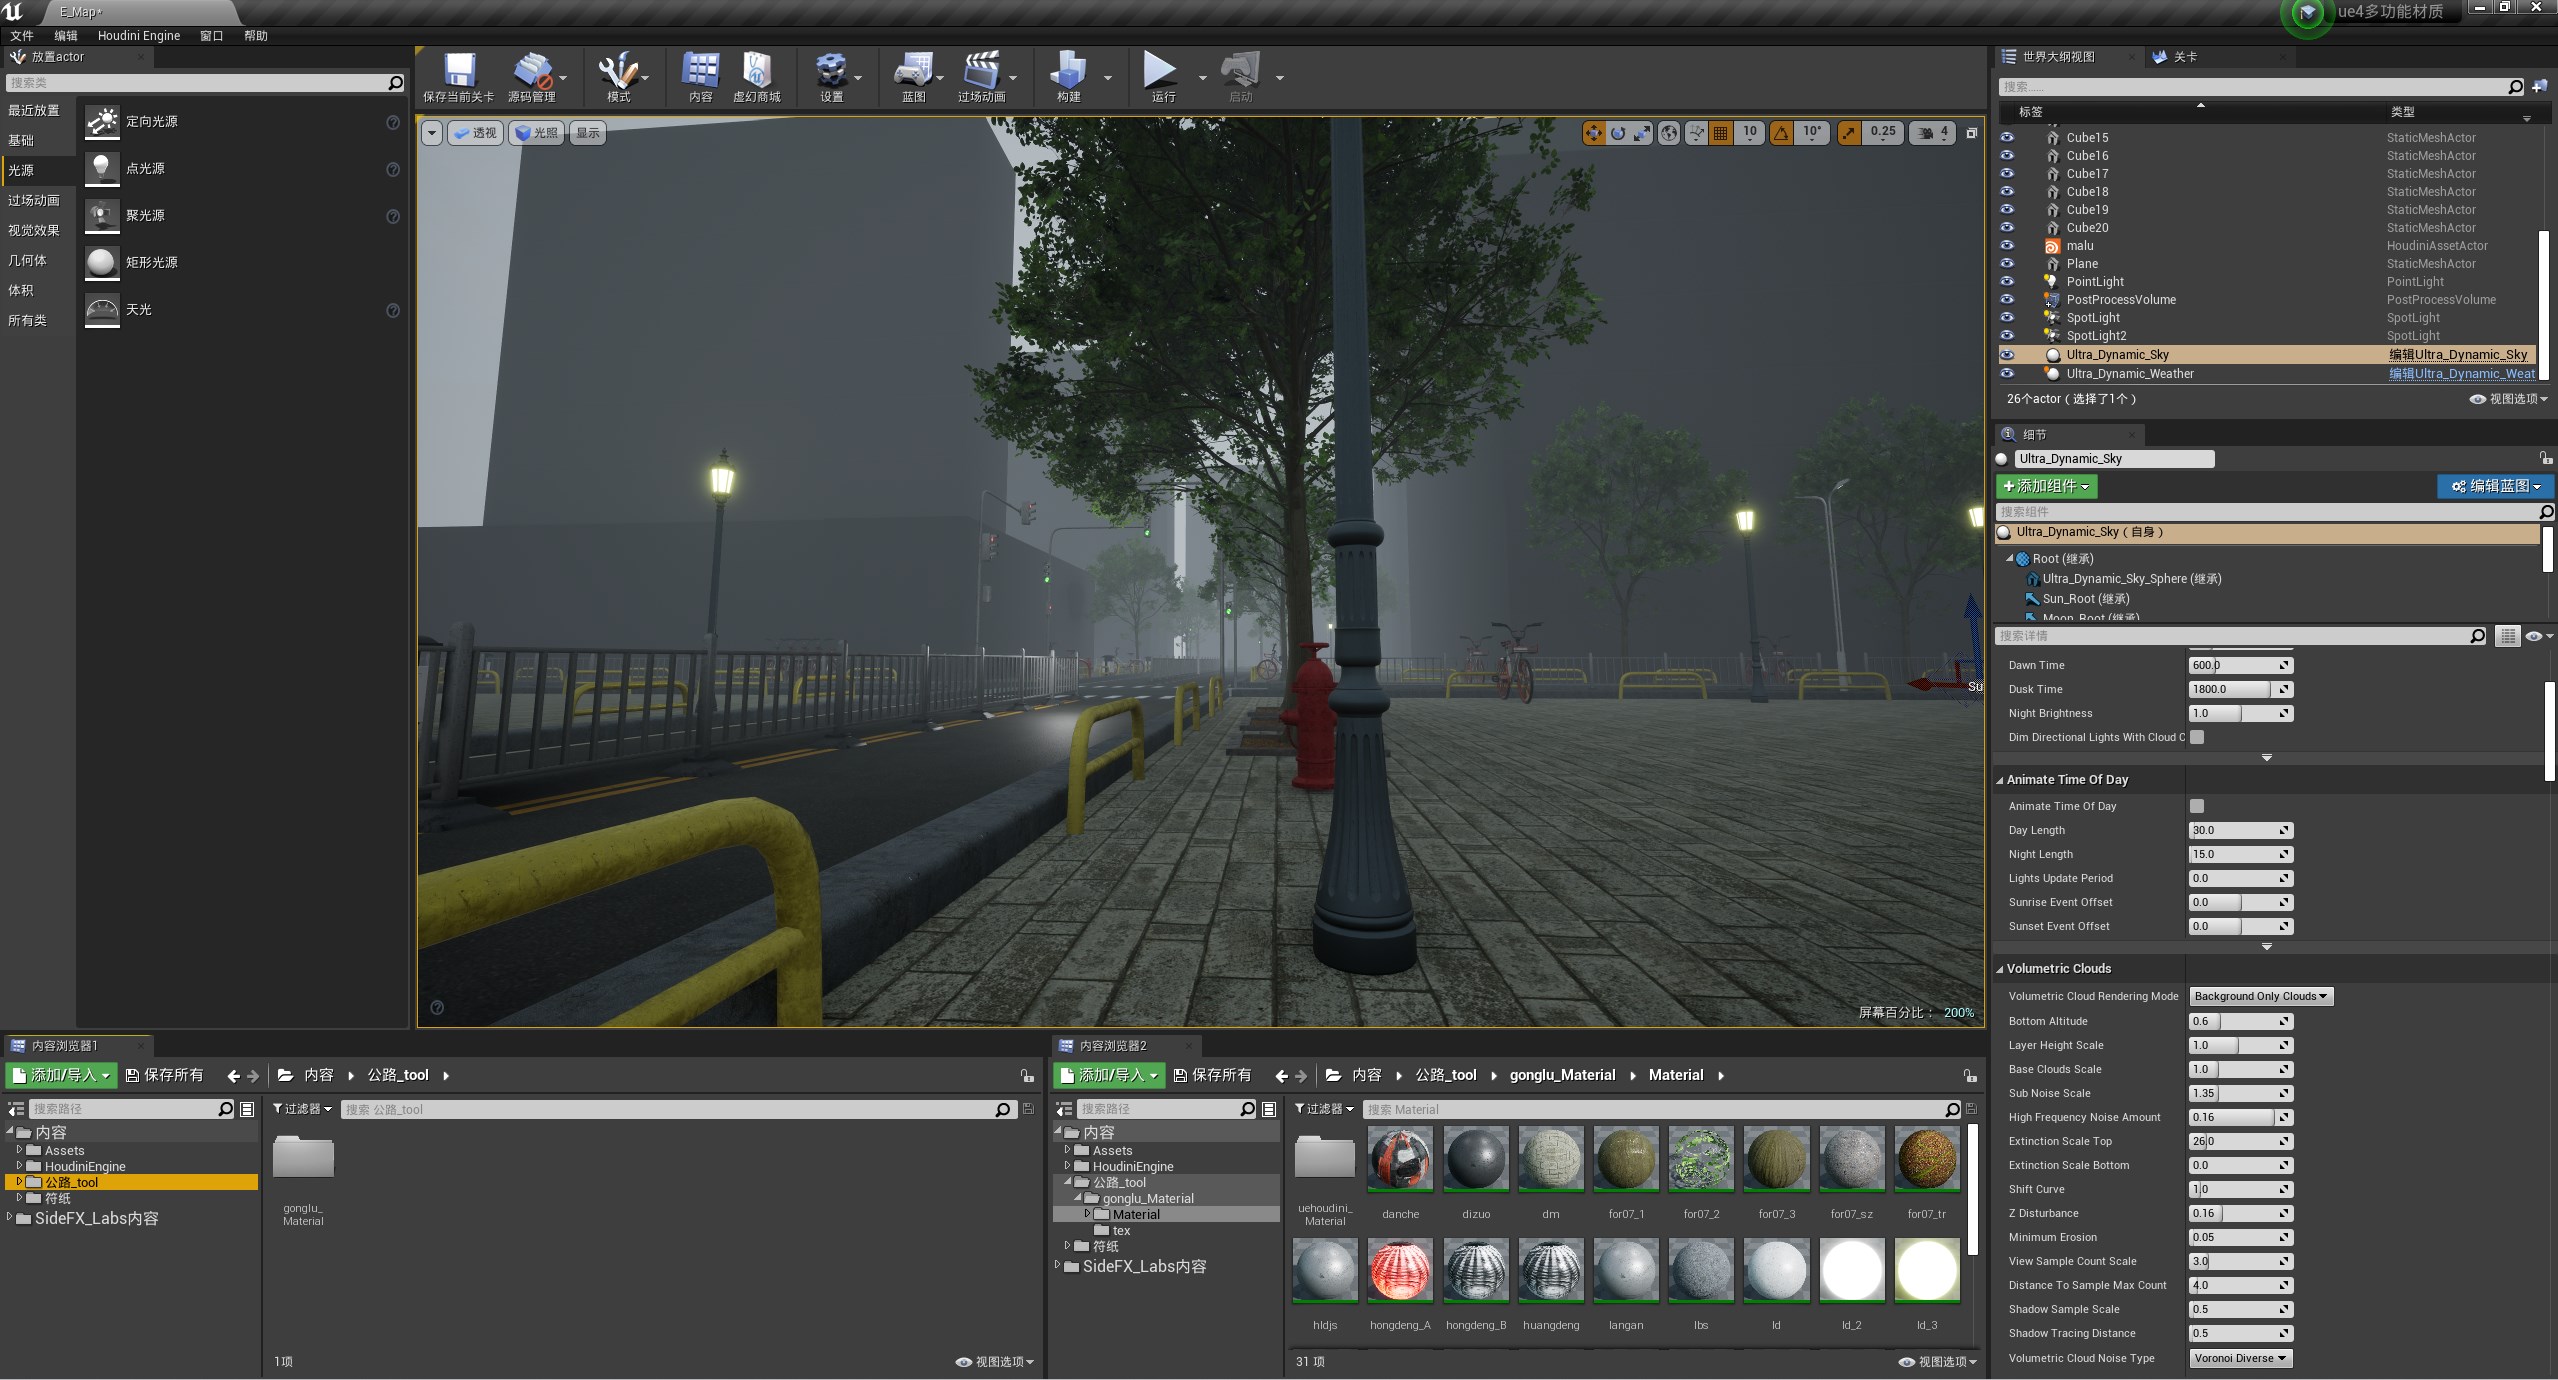This screenshot has width=2558, height=1380.
Task: Select the scale gizmo viewport icon
Action: point(1642,133)
